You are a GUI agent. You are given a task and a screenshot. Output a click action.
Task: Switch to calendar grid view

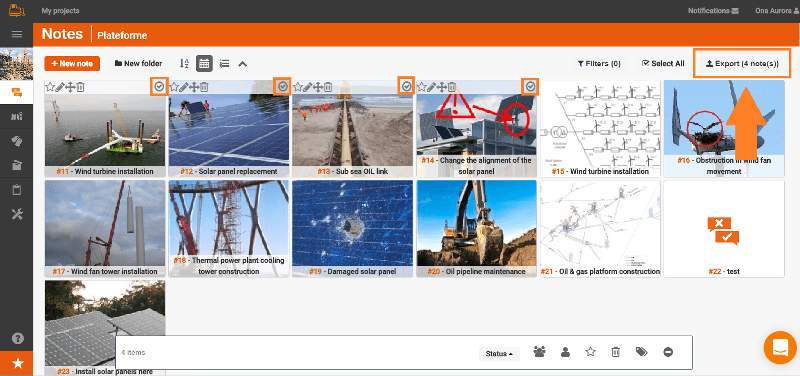[x=204, y=63]
